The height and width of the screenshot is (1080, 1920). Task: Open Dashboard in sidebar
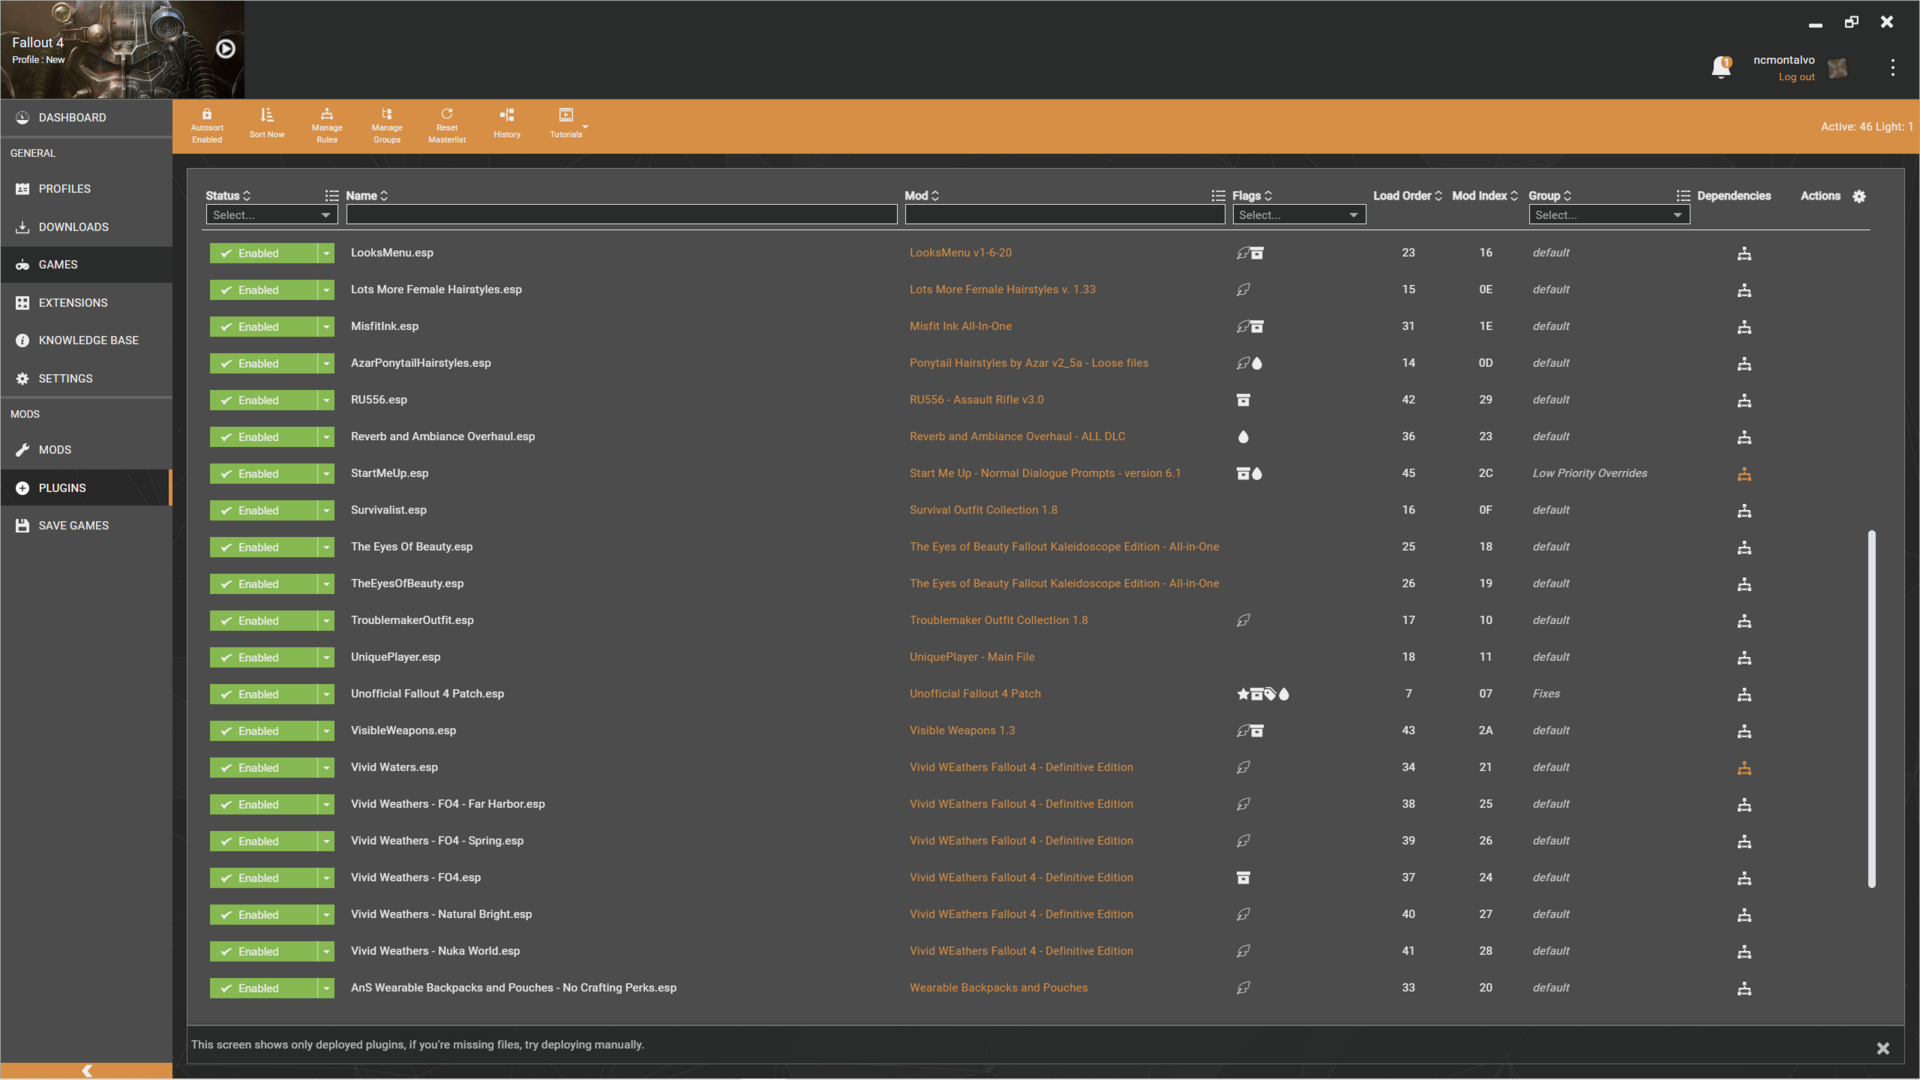click(86, 118)
